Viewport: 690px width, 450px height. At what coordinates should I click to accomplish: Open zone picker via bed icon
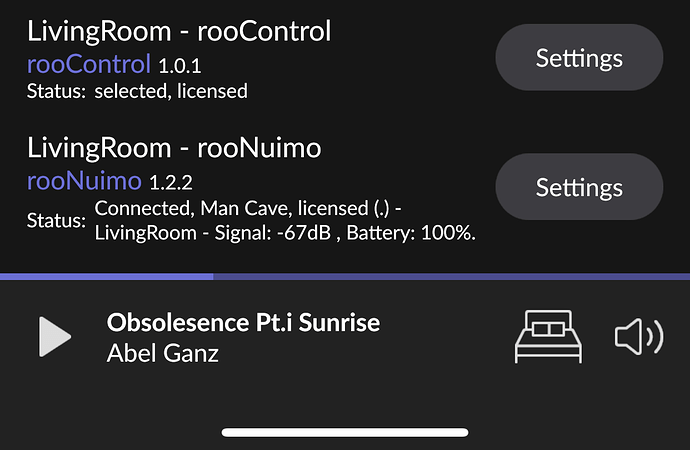point(548,337)
